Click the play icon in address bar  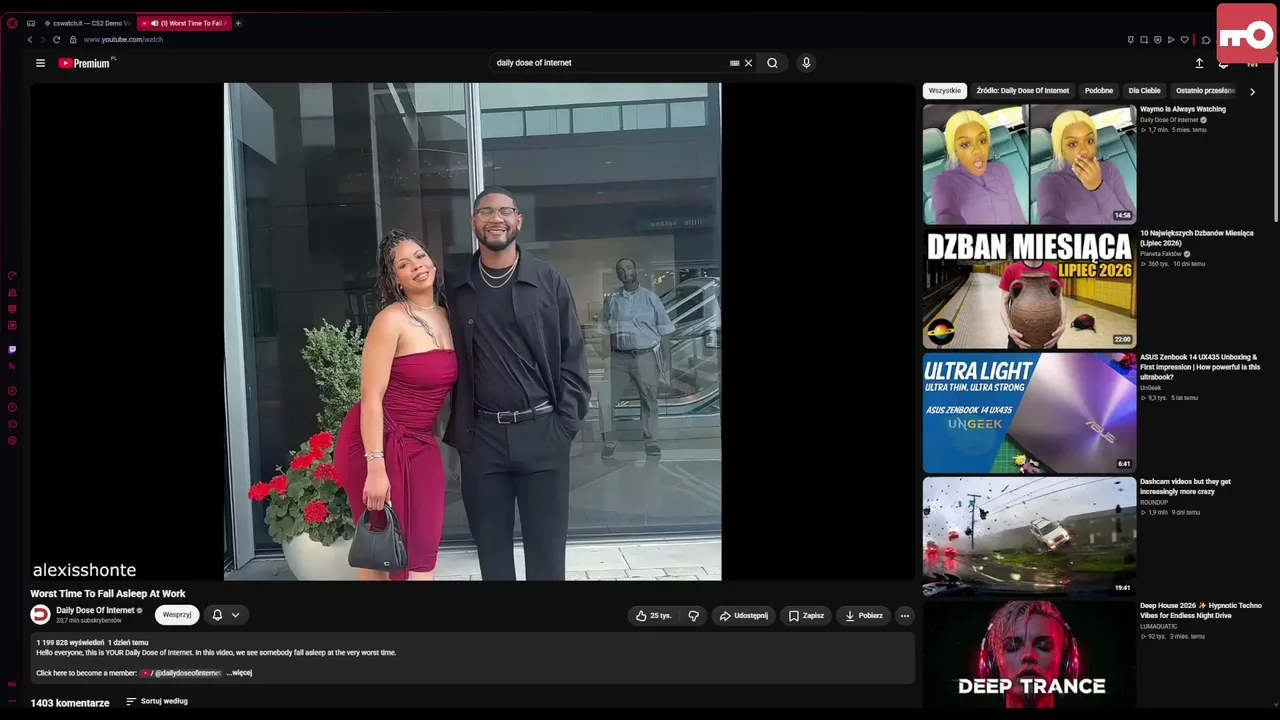[x=1171, y=40]
